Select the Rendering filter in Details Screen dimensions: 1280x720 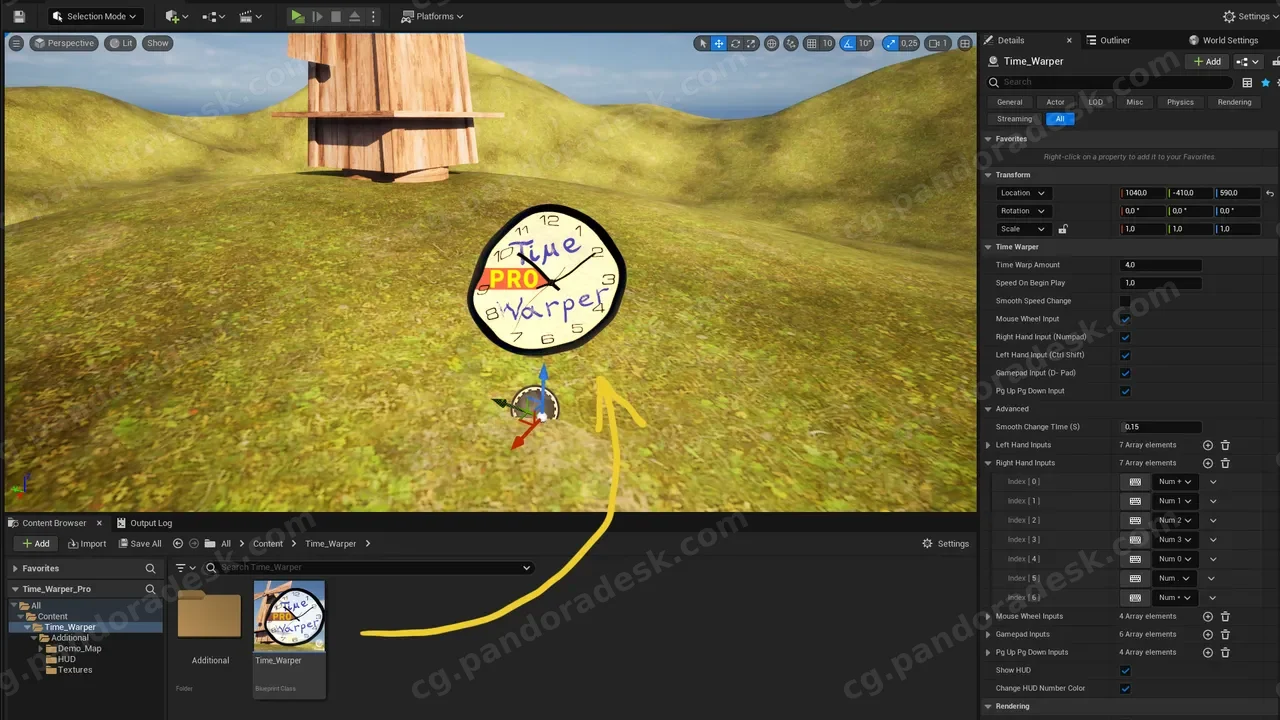pos(1234,102)
